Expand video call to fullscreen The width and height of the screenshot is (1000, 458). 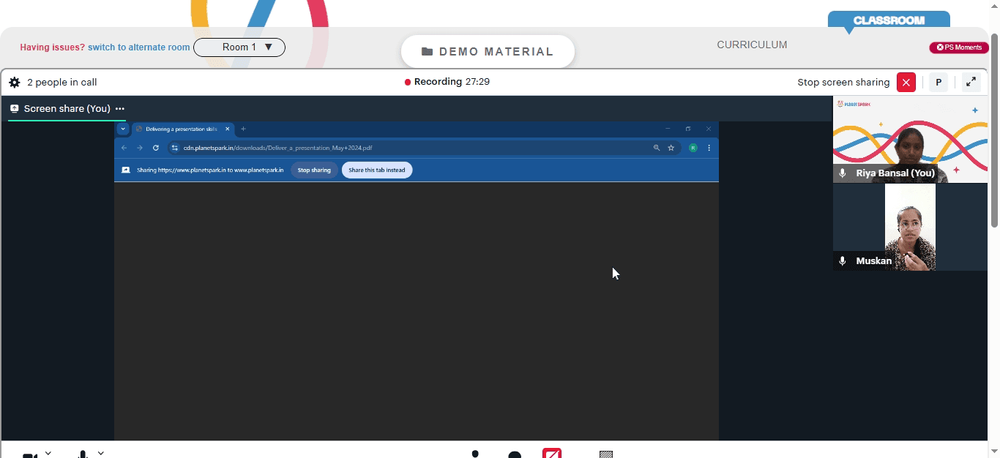click(x=971, y=82)
